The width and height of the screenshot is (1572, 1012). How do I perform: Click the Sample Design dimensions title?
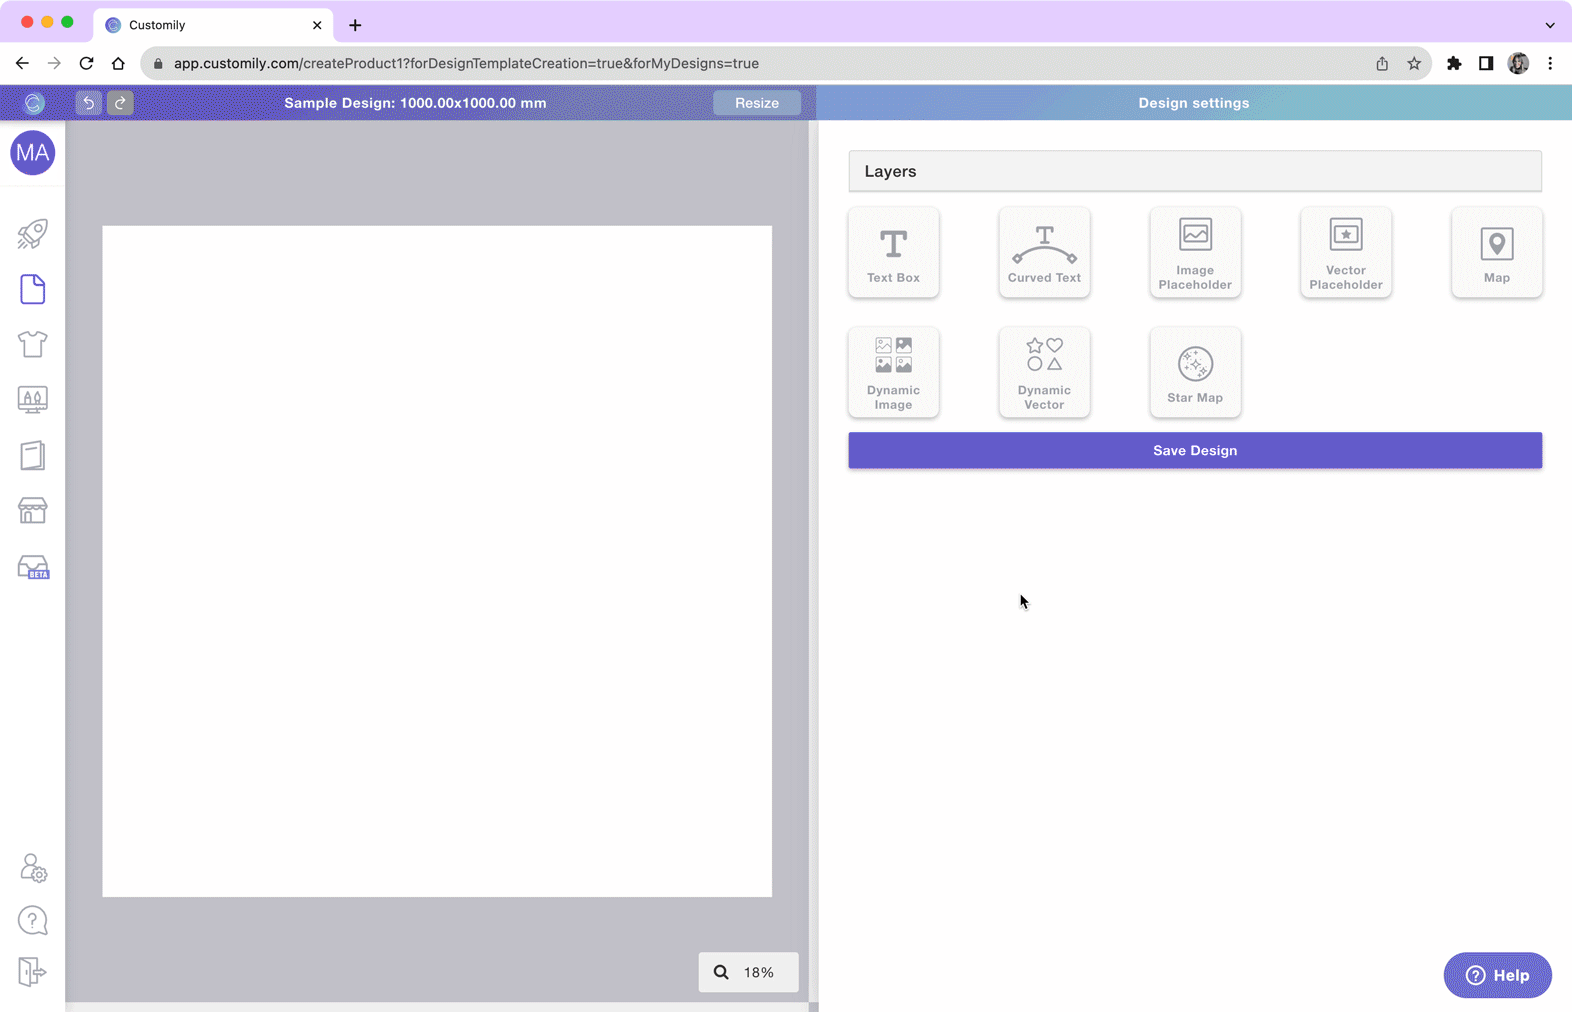[x=415, y=103]
